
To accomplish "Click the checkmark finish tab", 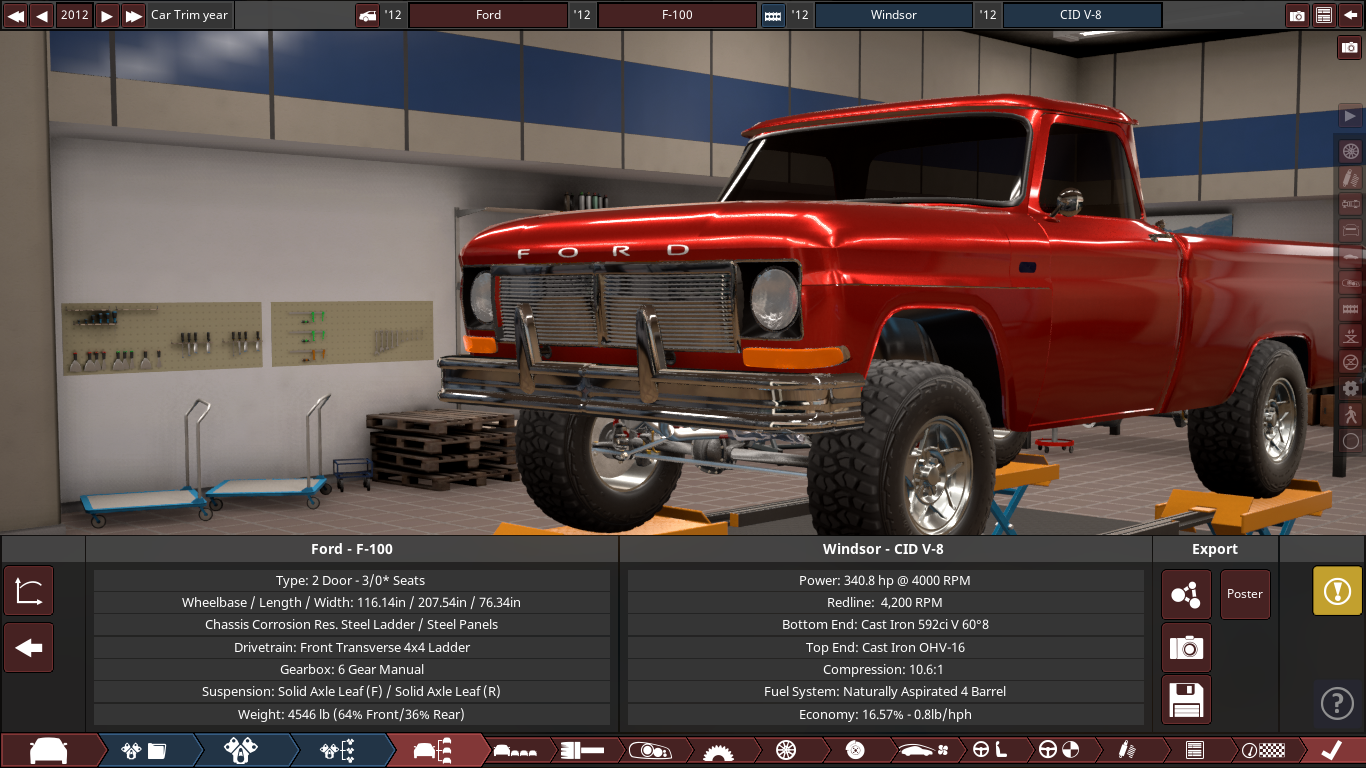I will [1332, 750].
